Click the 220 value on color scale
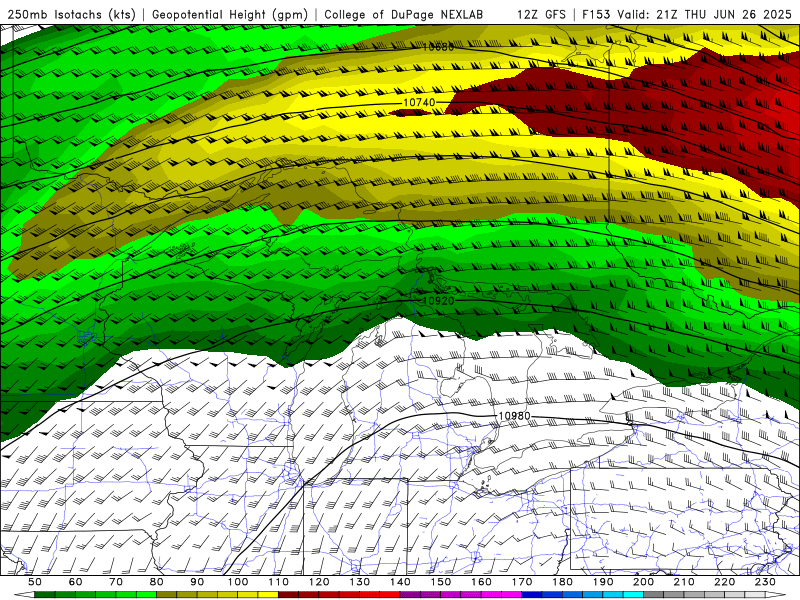The height and width of the screenshot is (600, 800). tap(724, 582)
